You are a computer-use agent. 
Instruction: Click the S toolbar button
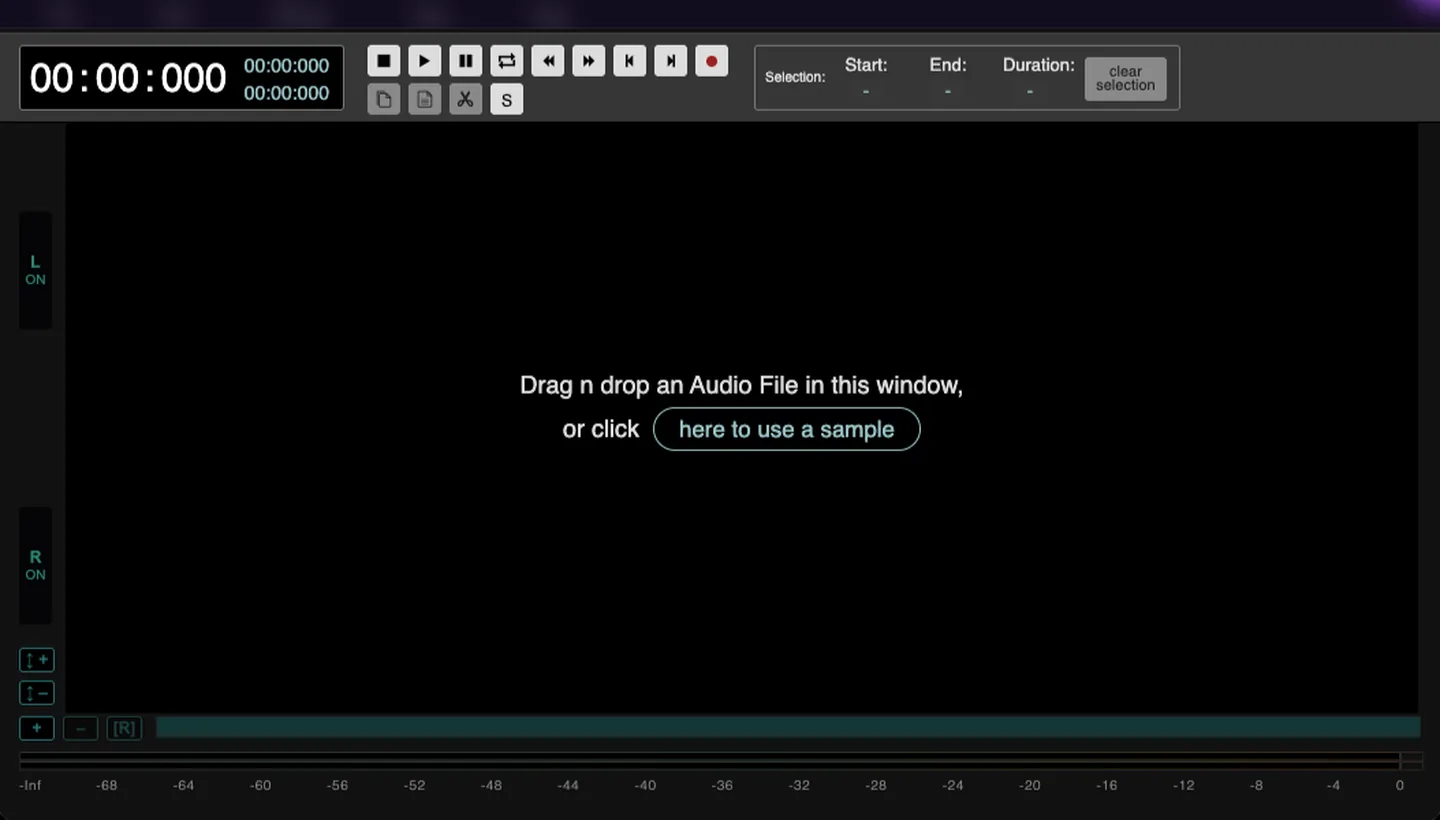[506, 99]
